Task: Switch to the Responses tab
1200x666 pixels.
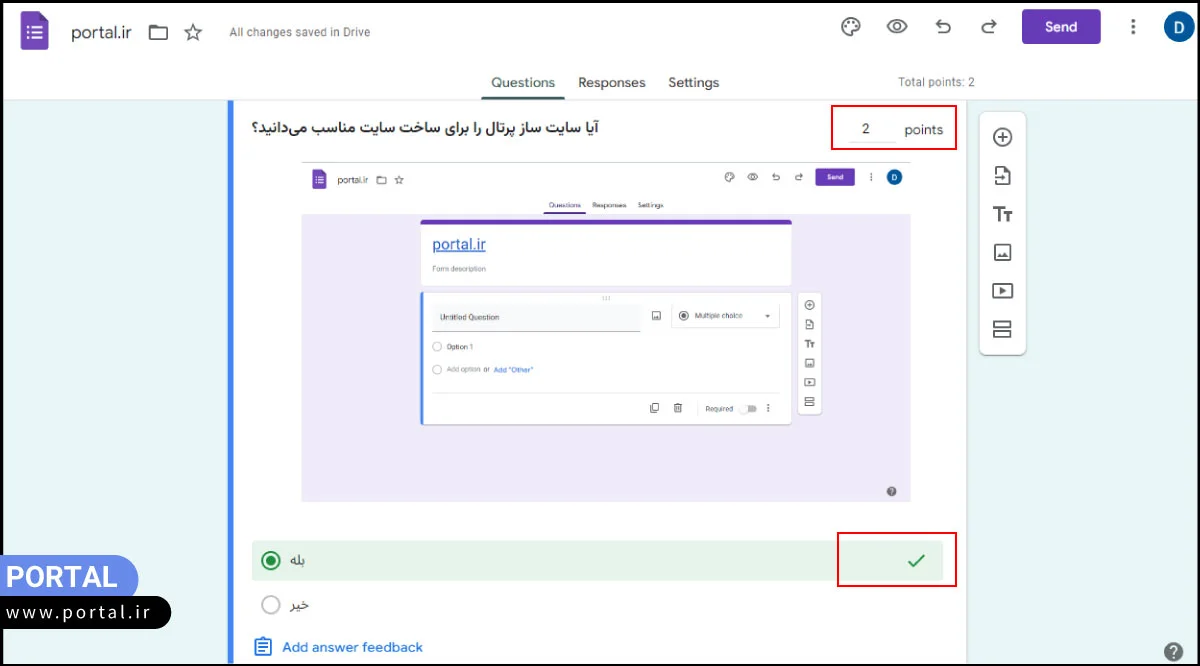Action: [x=611, y=83]
